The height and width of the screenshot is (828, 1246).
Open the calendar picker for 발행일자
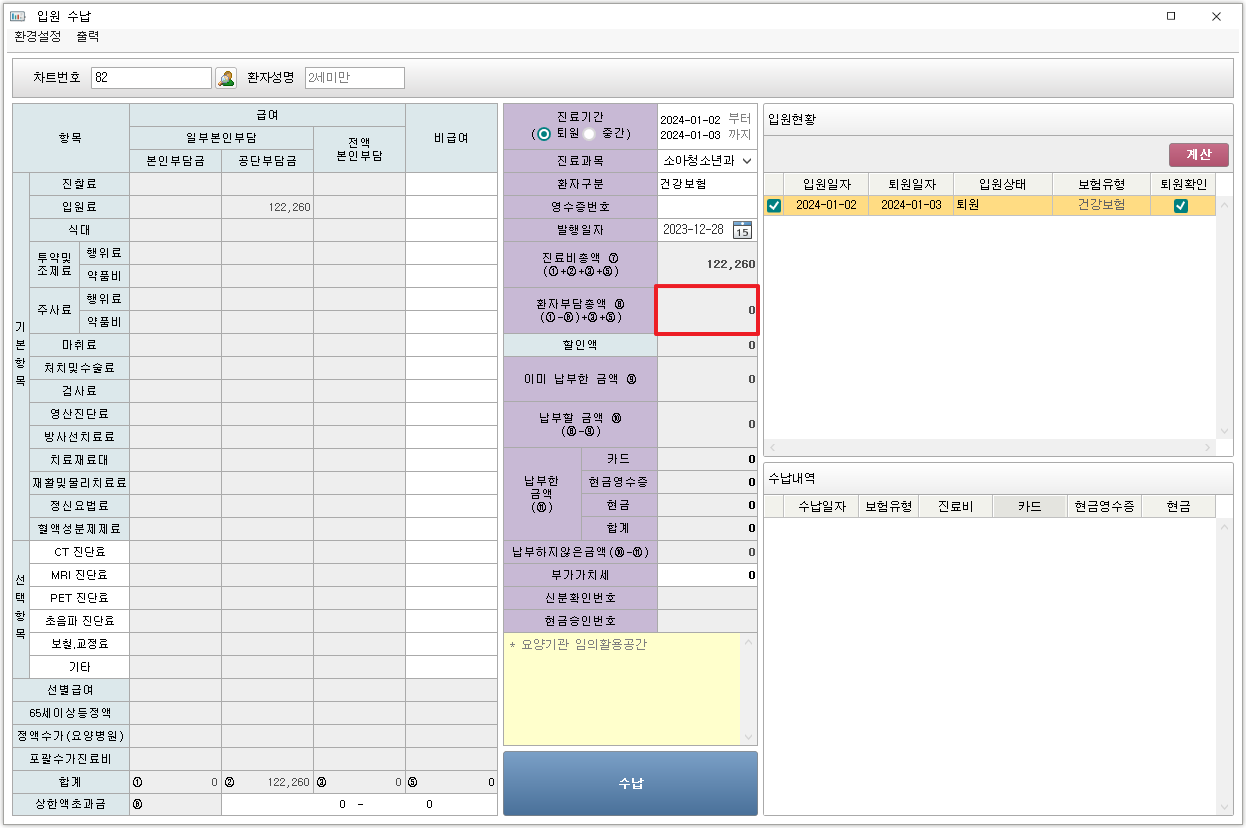(x=742, y=230)
